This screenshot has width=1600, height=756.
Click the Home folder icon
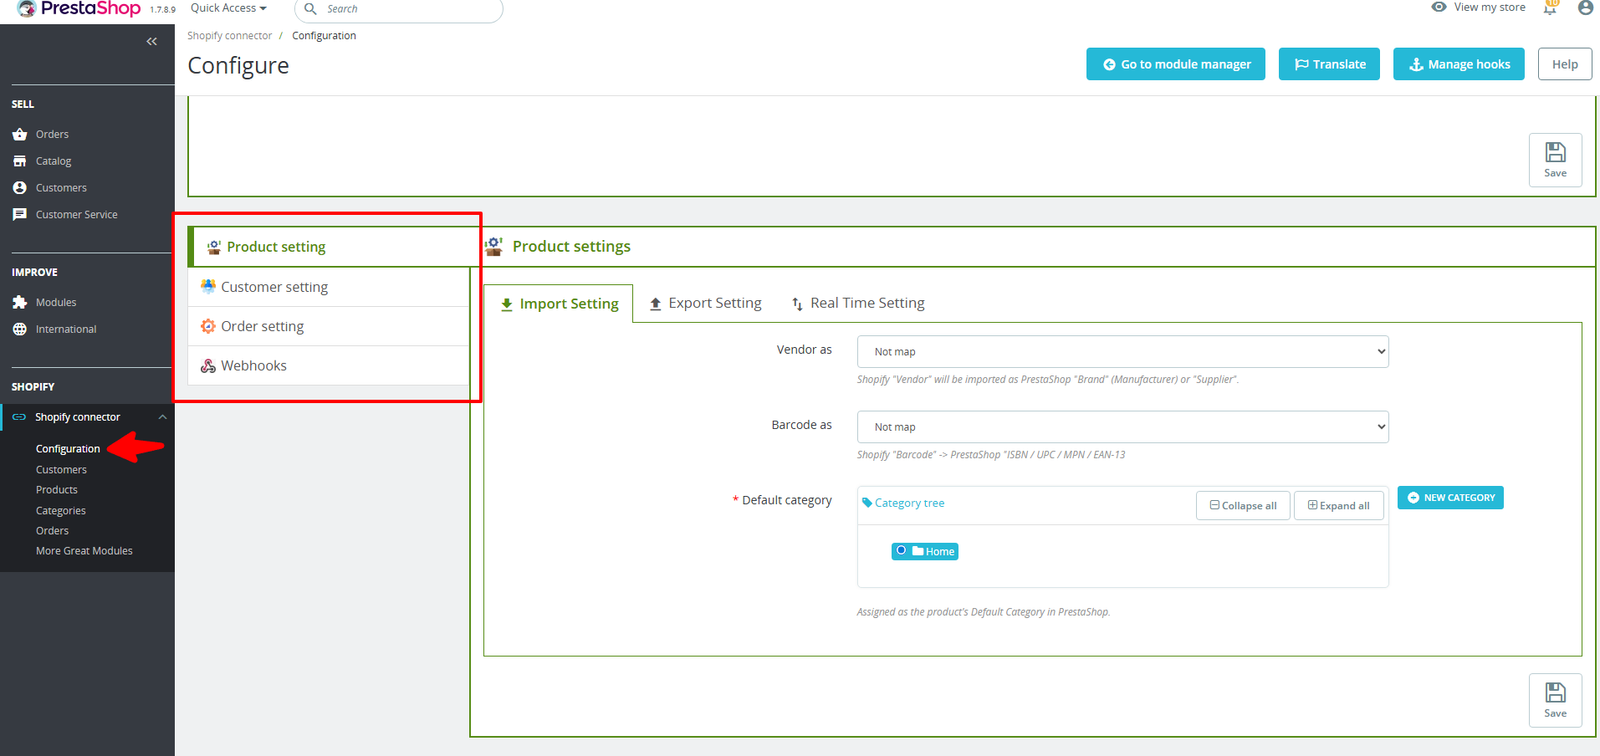(918, 551)
